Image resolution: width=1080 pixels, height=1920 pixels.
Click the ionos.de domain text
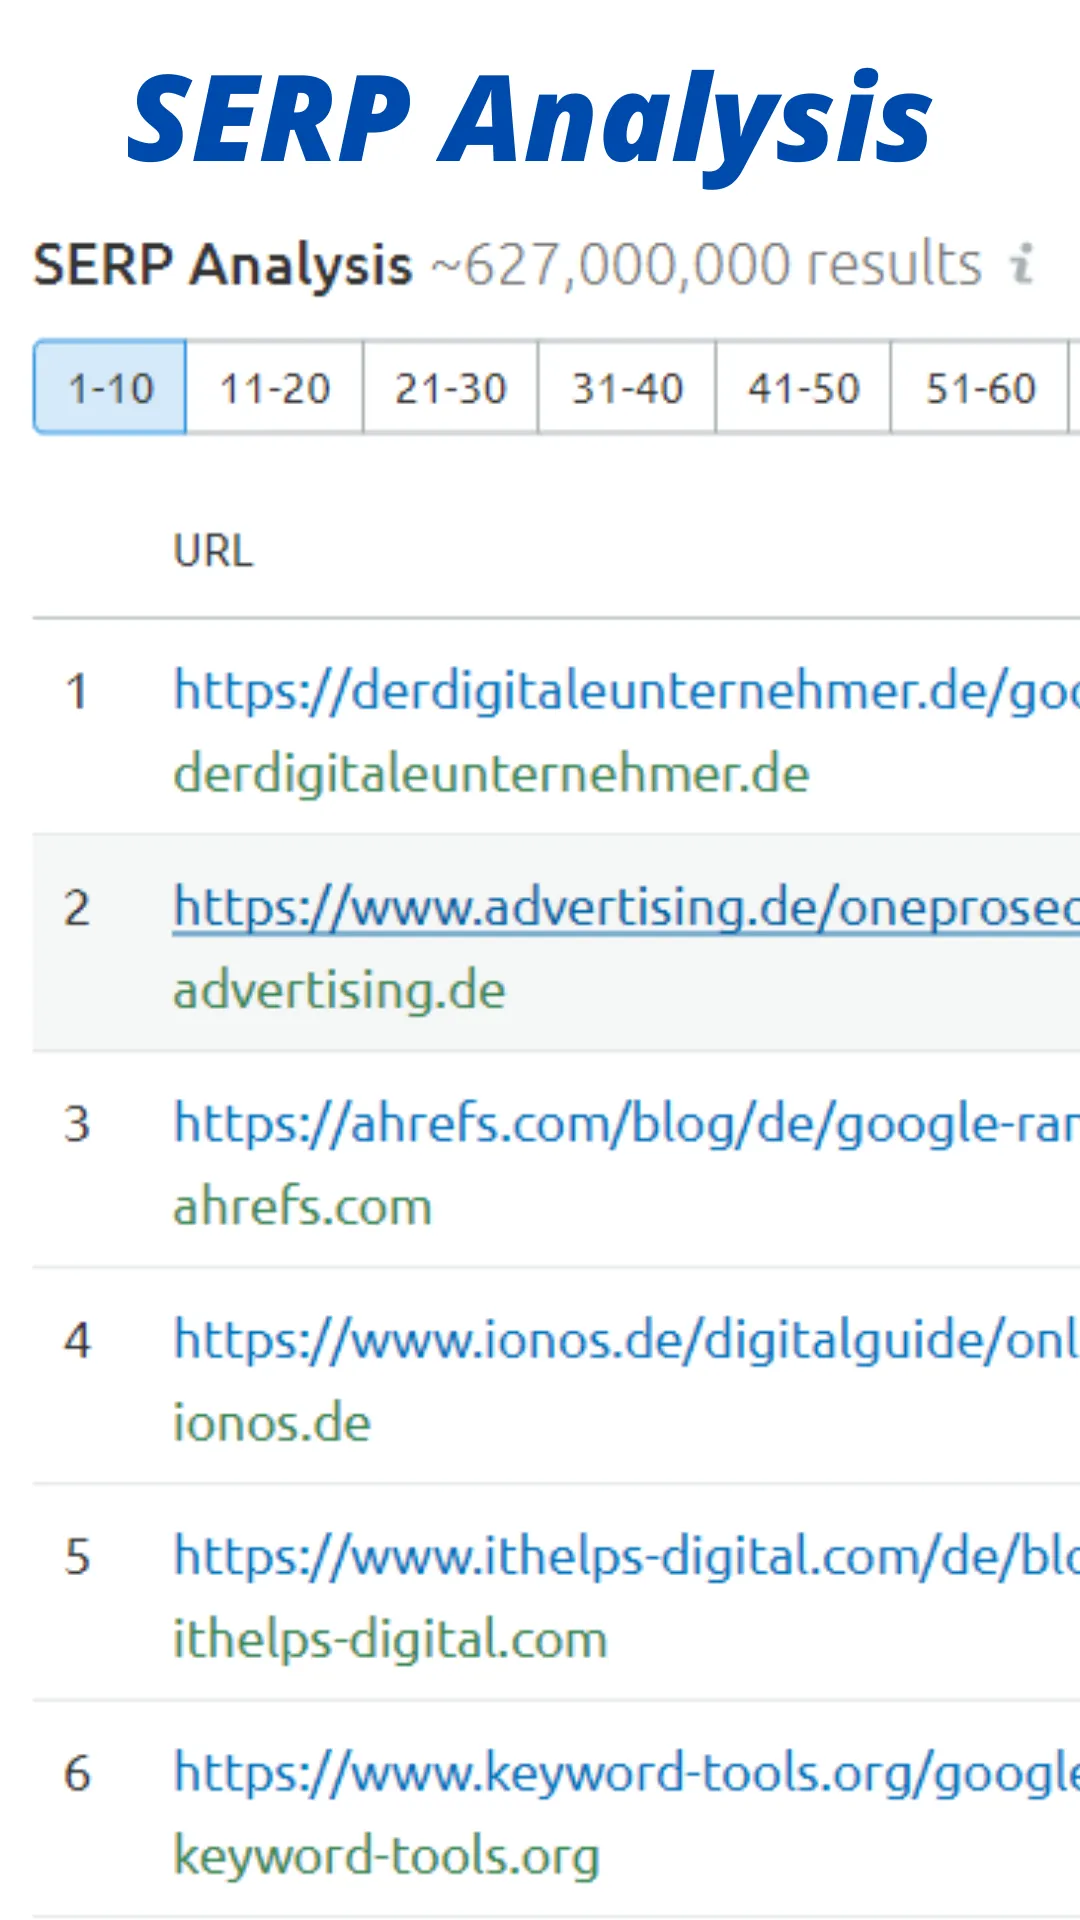click(x=271, y=1423)
